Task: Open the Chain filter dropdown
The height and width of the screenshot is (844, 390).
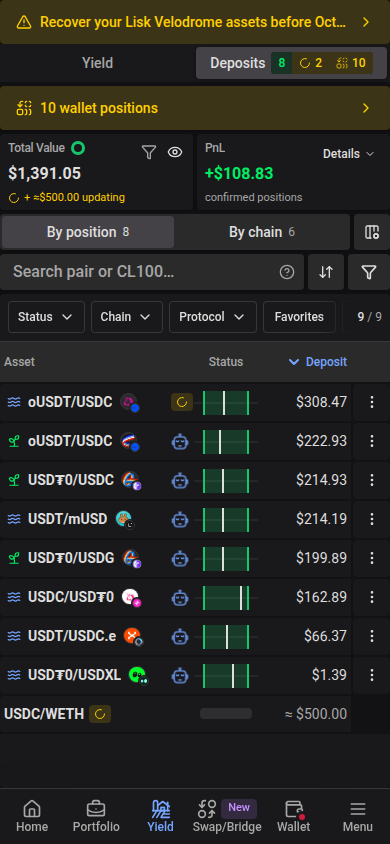Action: coord(127,317)
